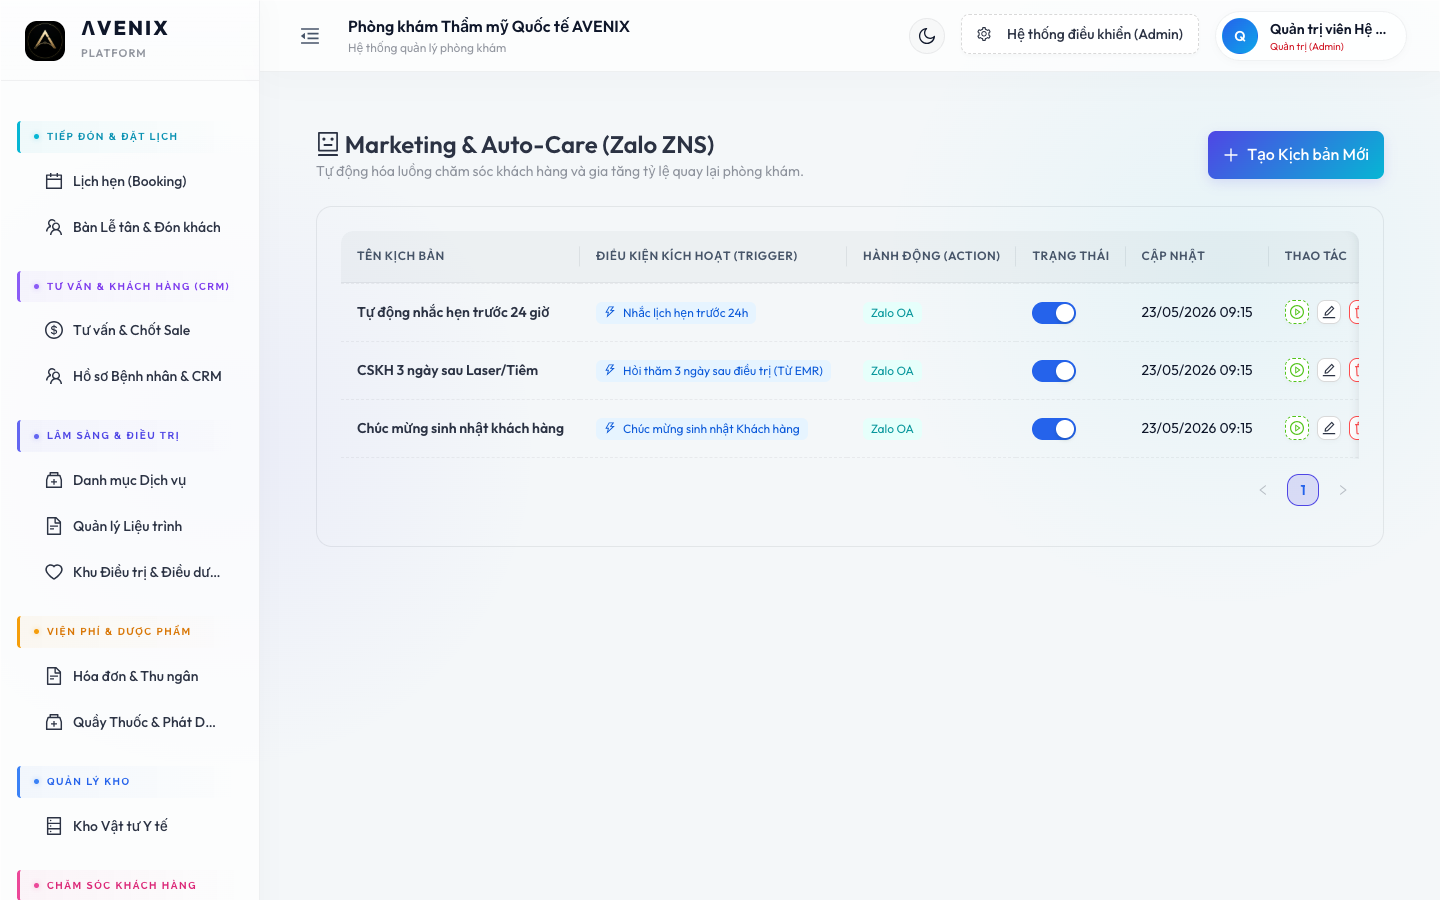Edit Chúc mừng sinh nhật khách hàng script
Viewport: 1440px width, 900px height.
coord(1329,428)
